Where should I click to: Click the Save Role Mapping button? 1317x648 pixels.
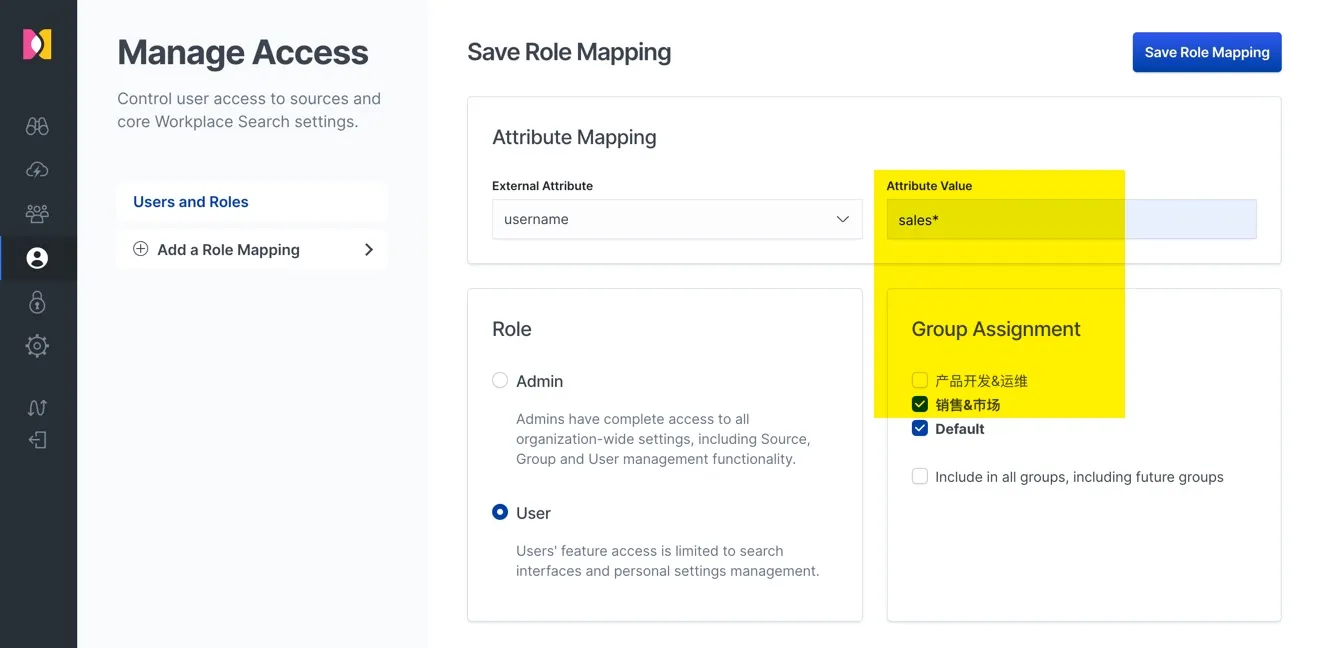coord(1206,52)
